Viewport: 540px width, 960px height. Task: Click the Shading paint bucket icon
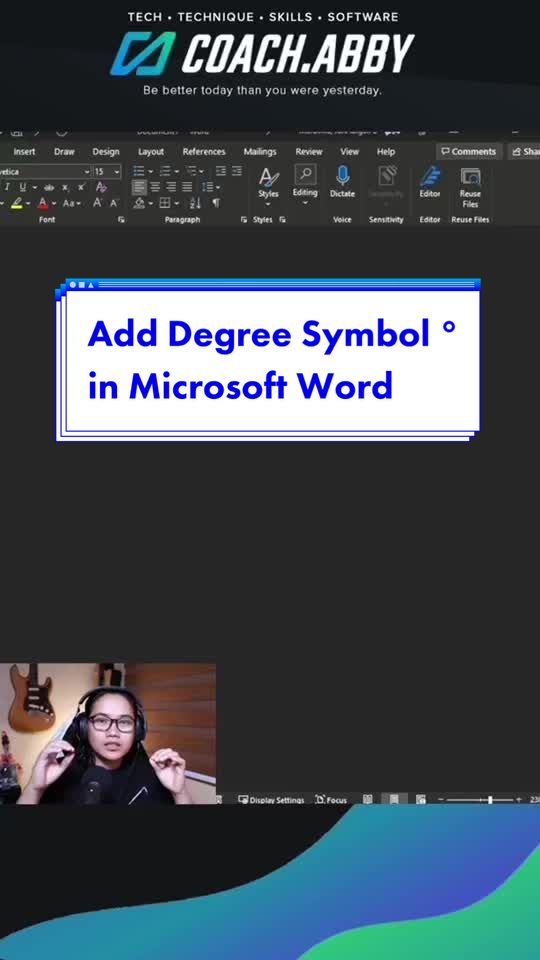tap(140, 203)
